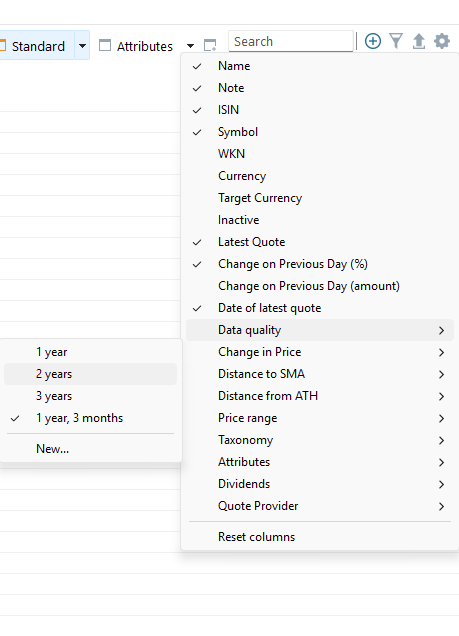Uncheck the Symbol column
Screen dimensions: 459x636
tap(320, 132)
